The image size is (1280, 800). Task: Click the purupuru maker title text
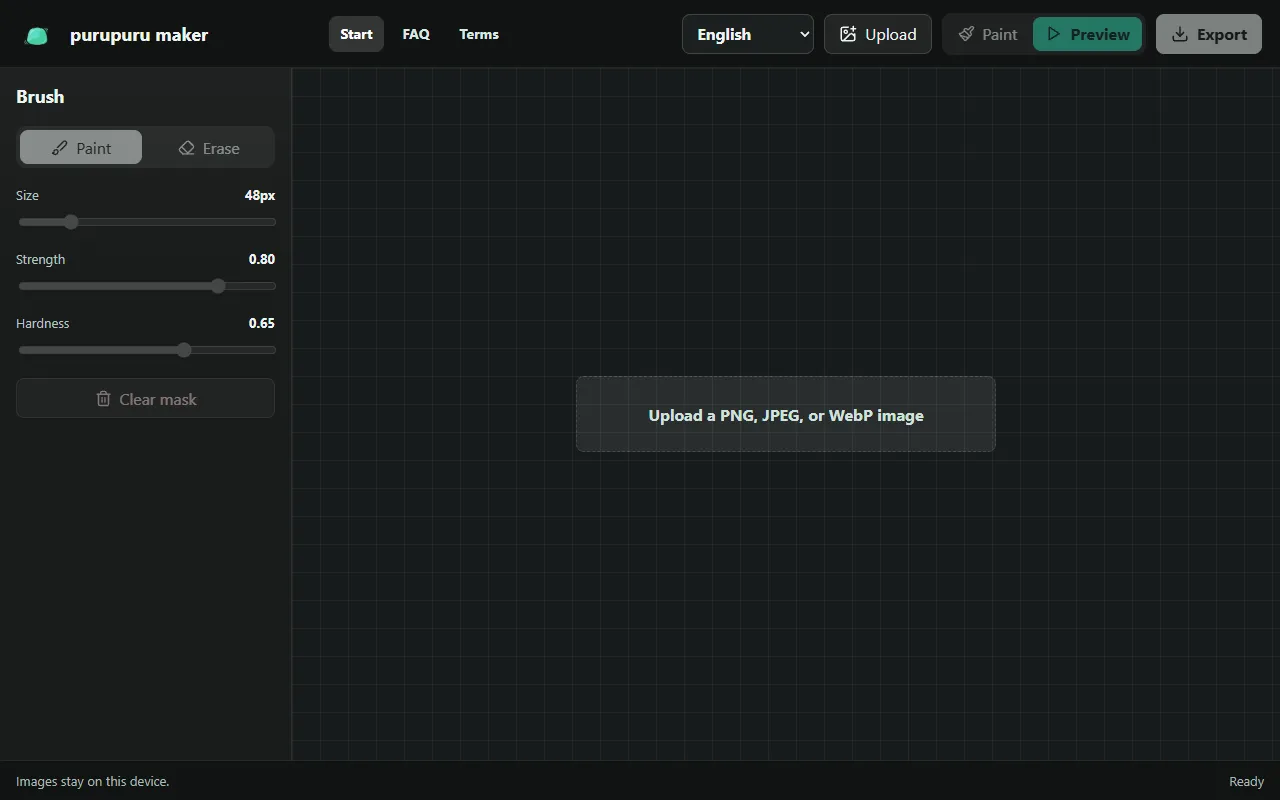click(x=139, y=35)
